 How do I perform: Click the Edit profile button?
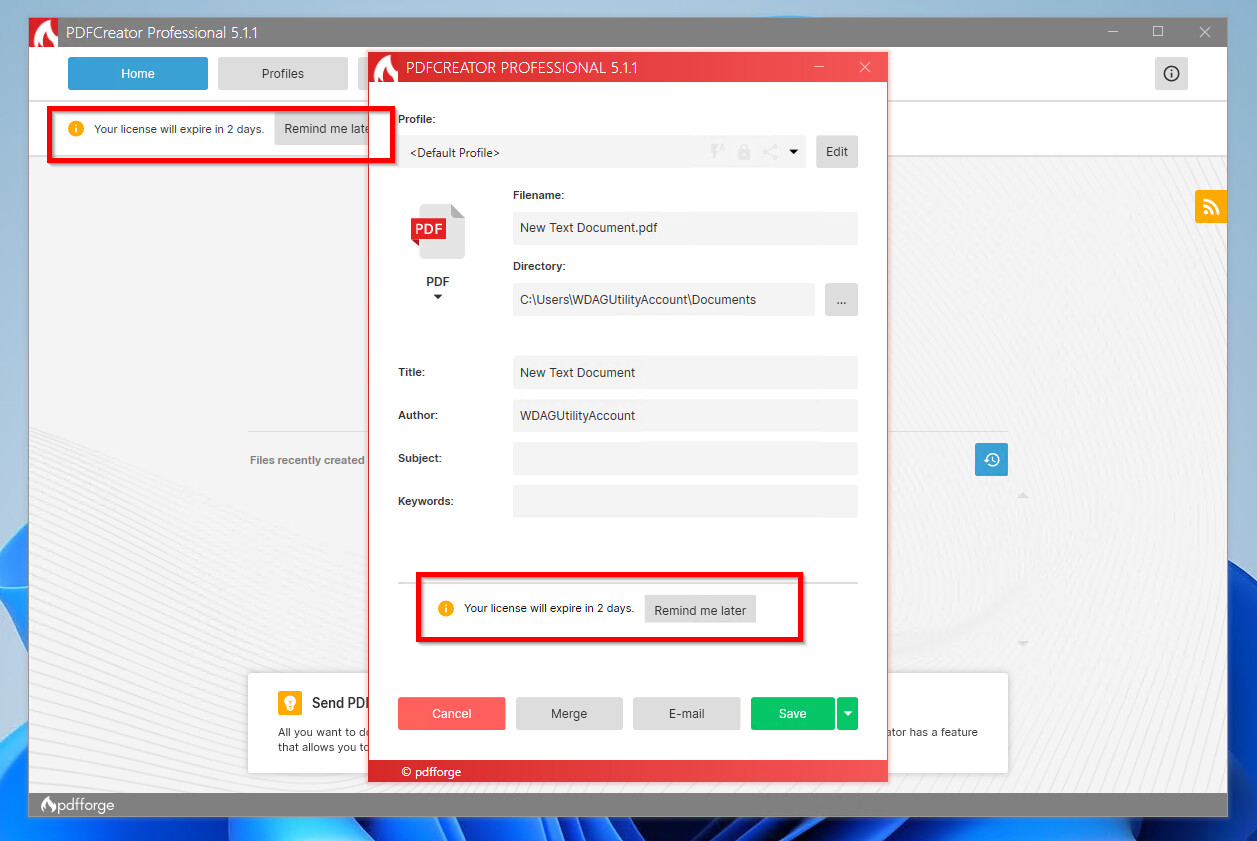[x=837, y=152]
